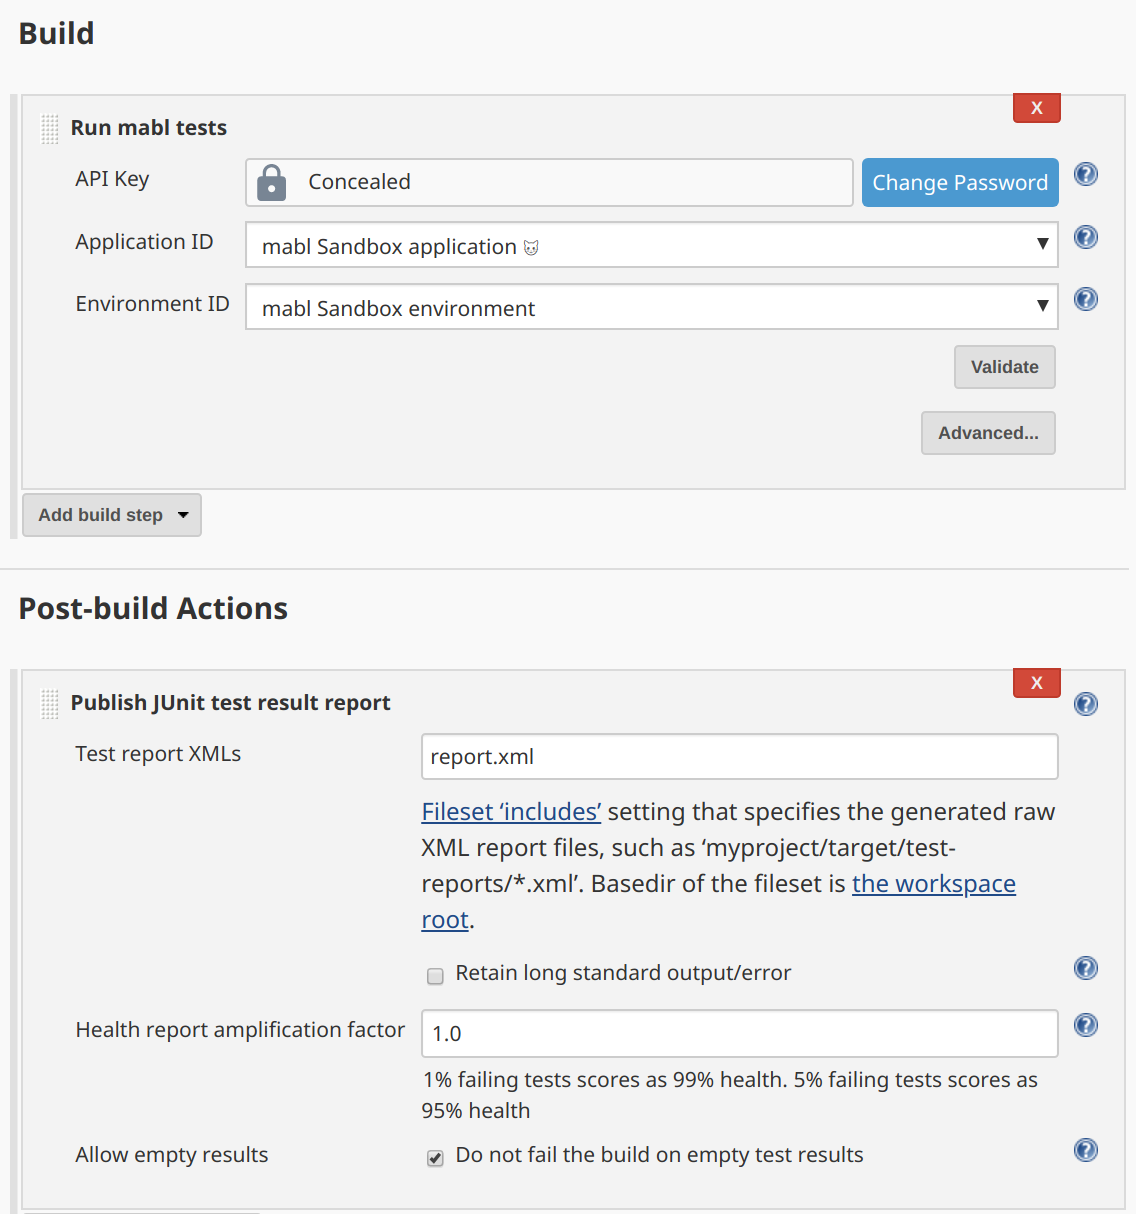Click the Test report XMLs input field

739,757
